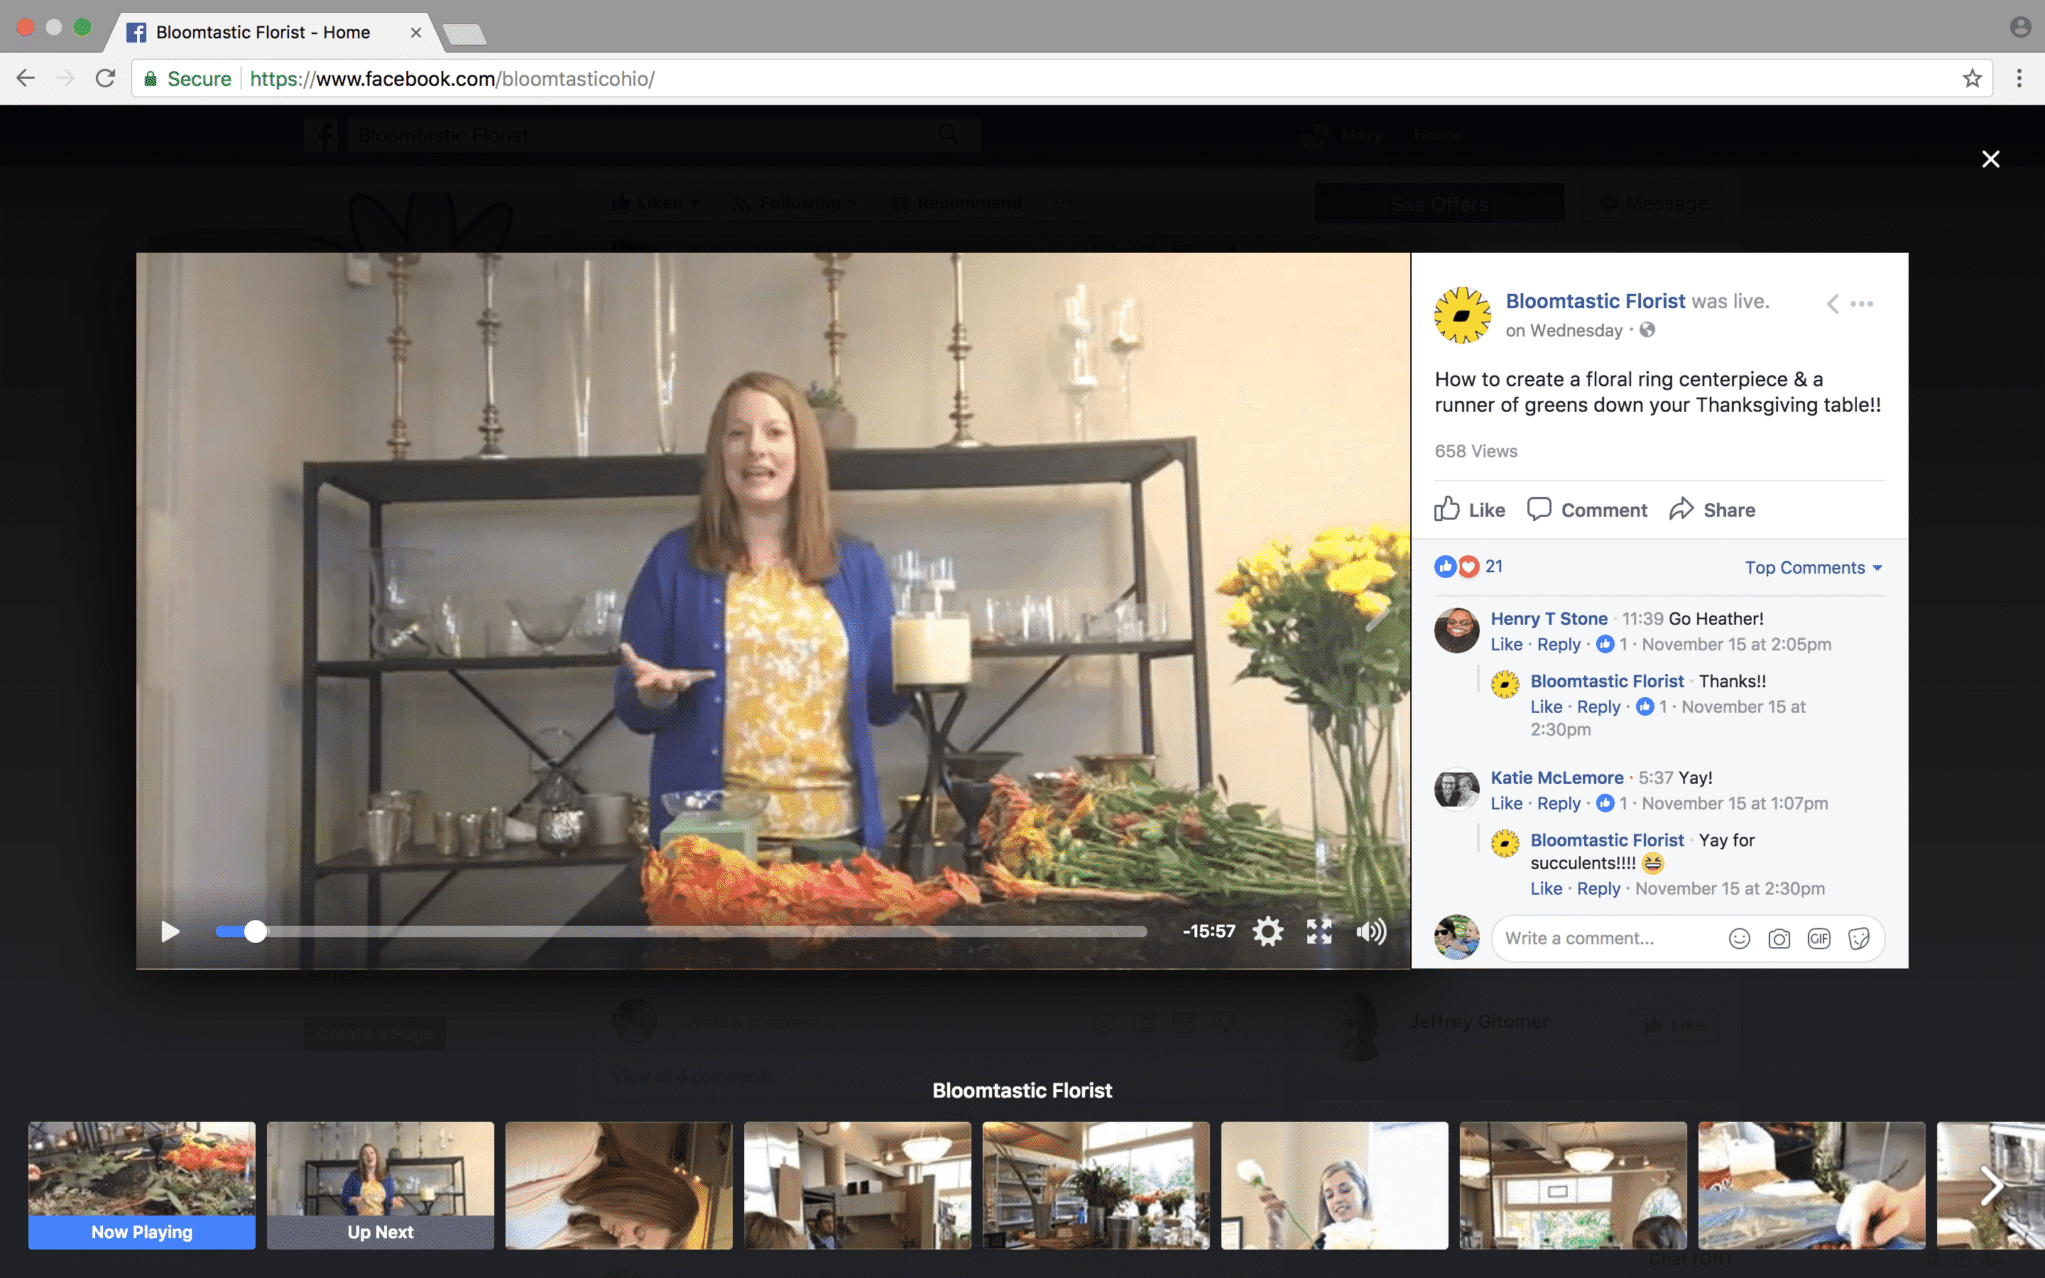
Task: Mute the video volume
Action: coord(1371,932)
